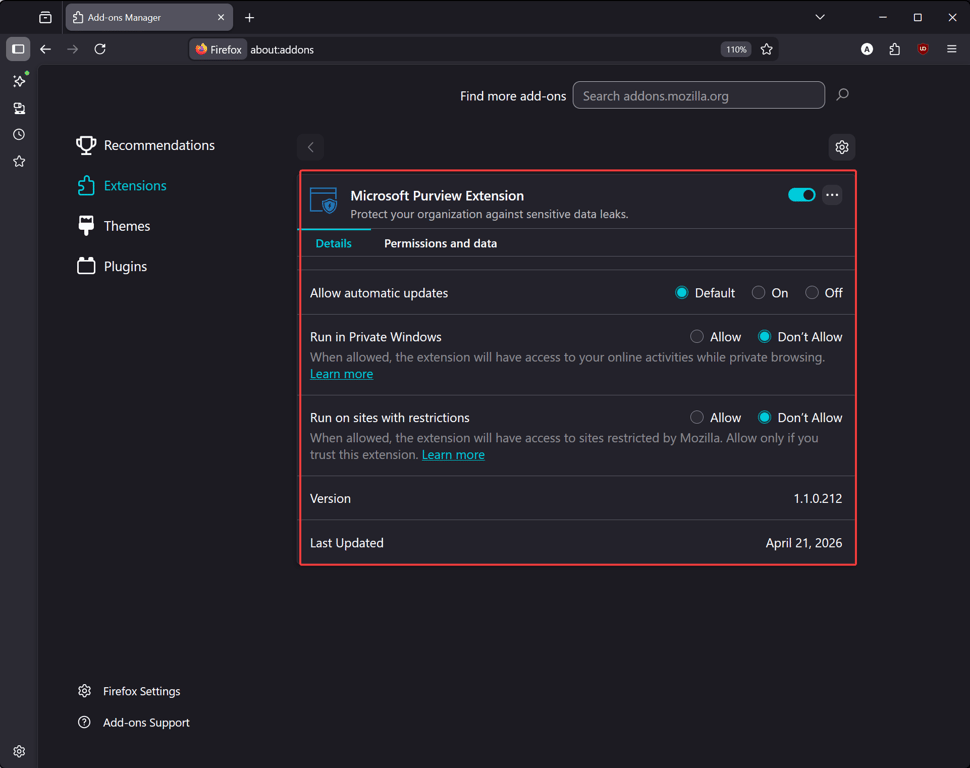Open the add-ons tools gear menu

tap(842, 147)
